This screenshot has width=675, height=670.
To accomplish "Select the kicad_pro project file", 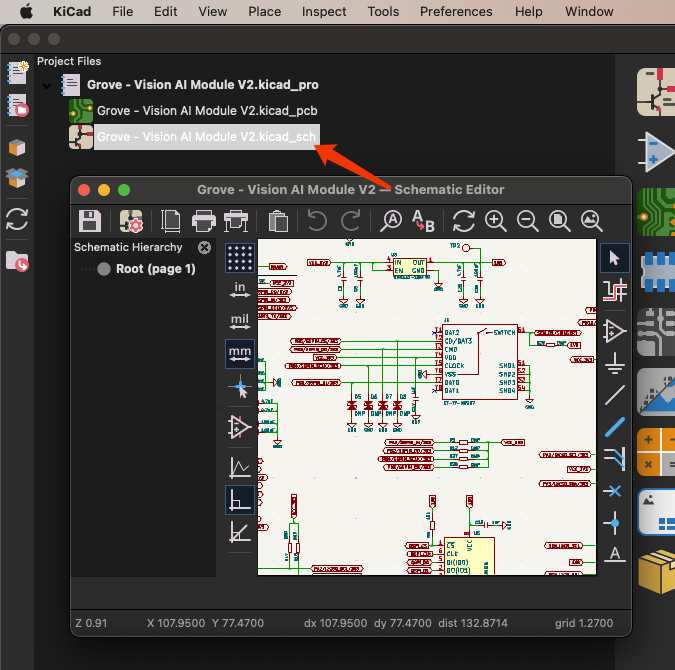I will [202, 84].
